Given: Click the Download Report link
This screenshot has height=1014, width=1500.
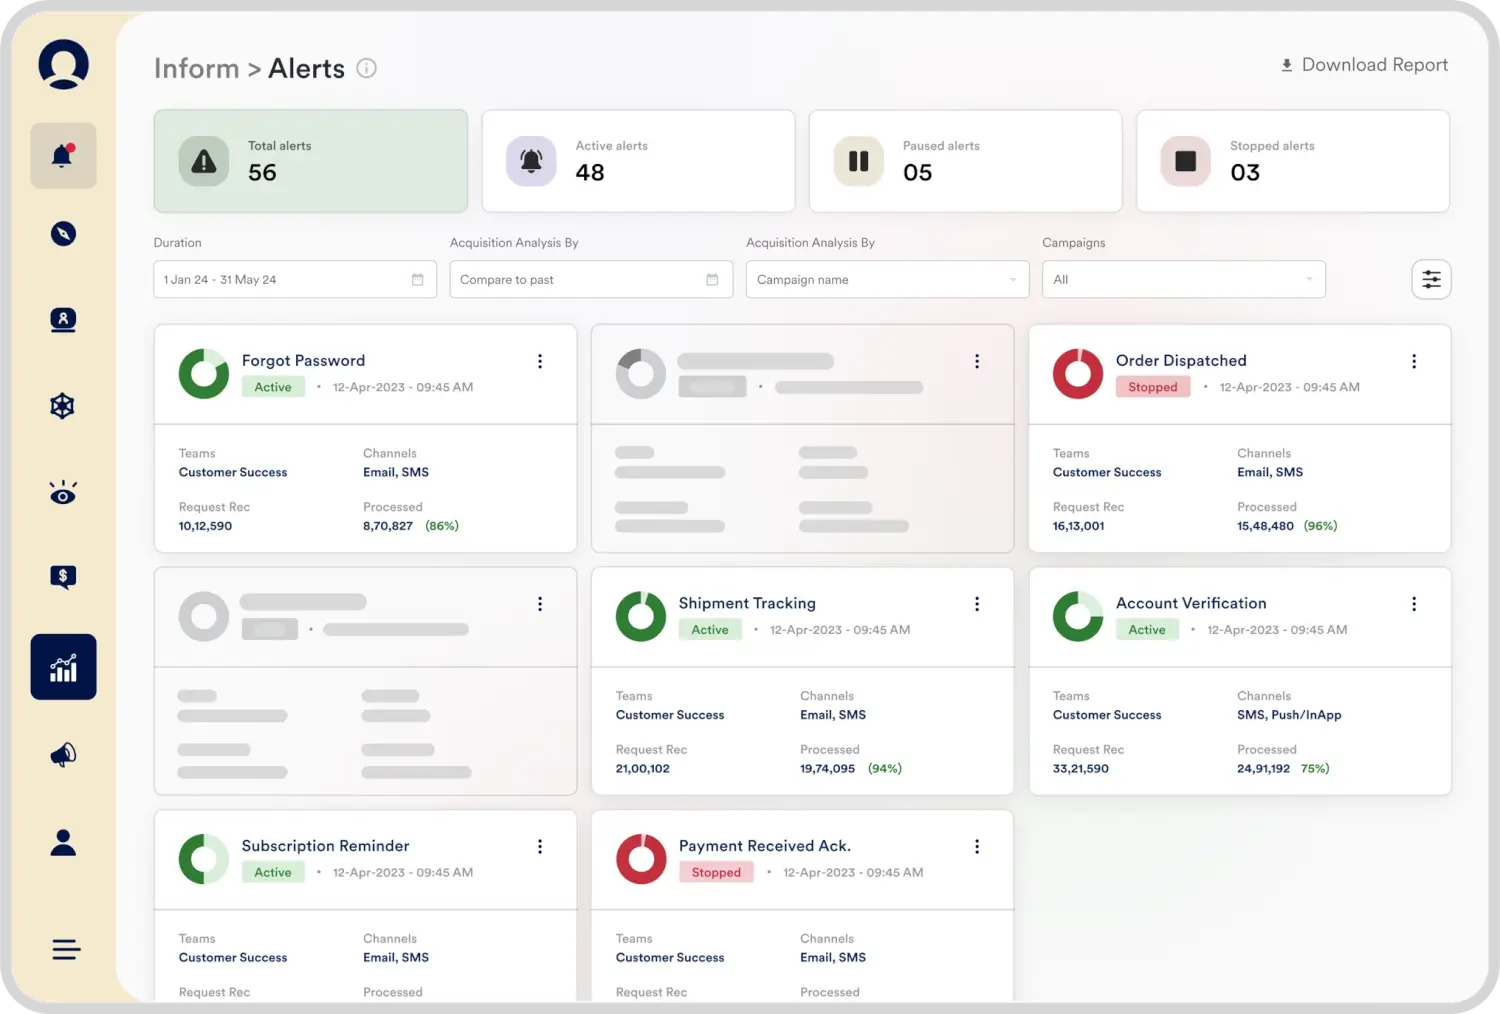Looking at the screenshot, I should (x=1364, y=65).
